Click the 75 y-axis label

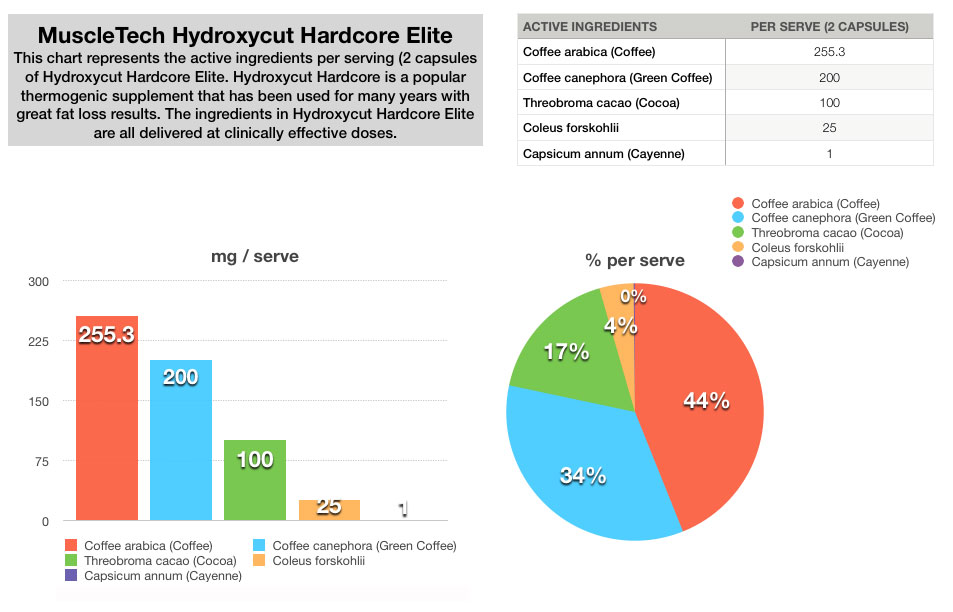(x=42, y=461)
